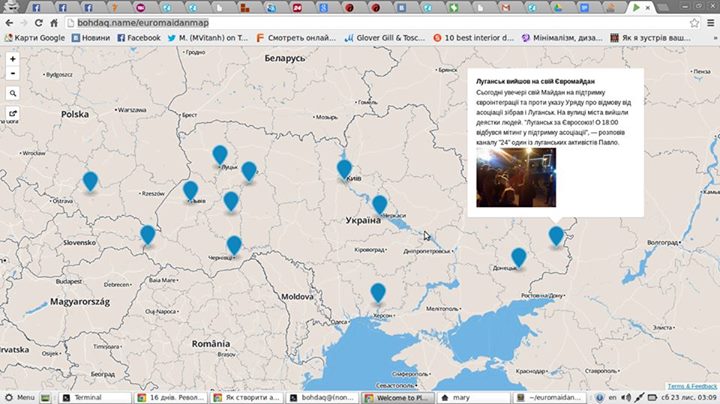Viewport: 720px width, 404px height.
Task: Open the Новини bookmark
Action: 89,38
